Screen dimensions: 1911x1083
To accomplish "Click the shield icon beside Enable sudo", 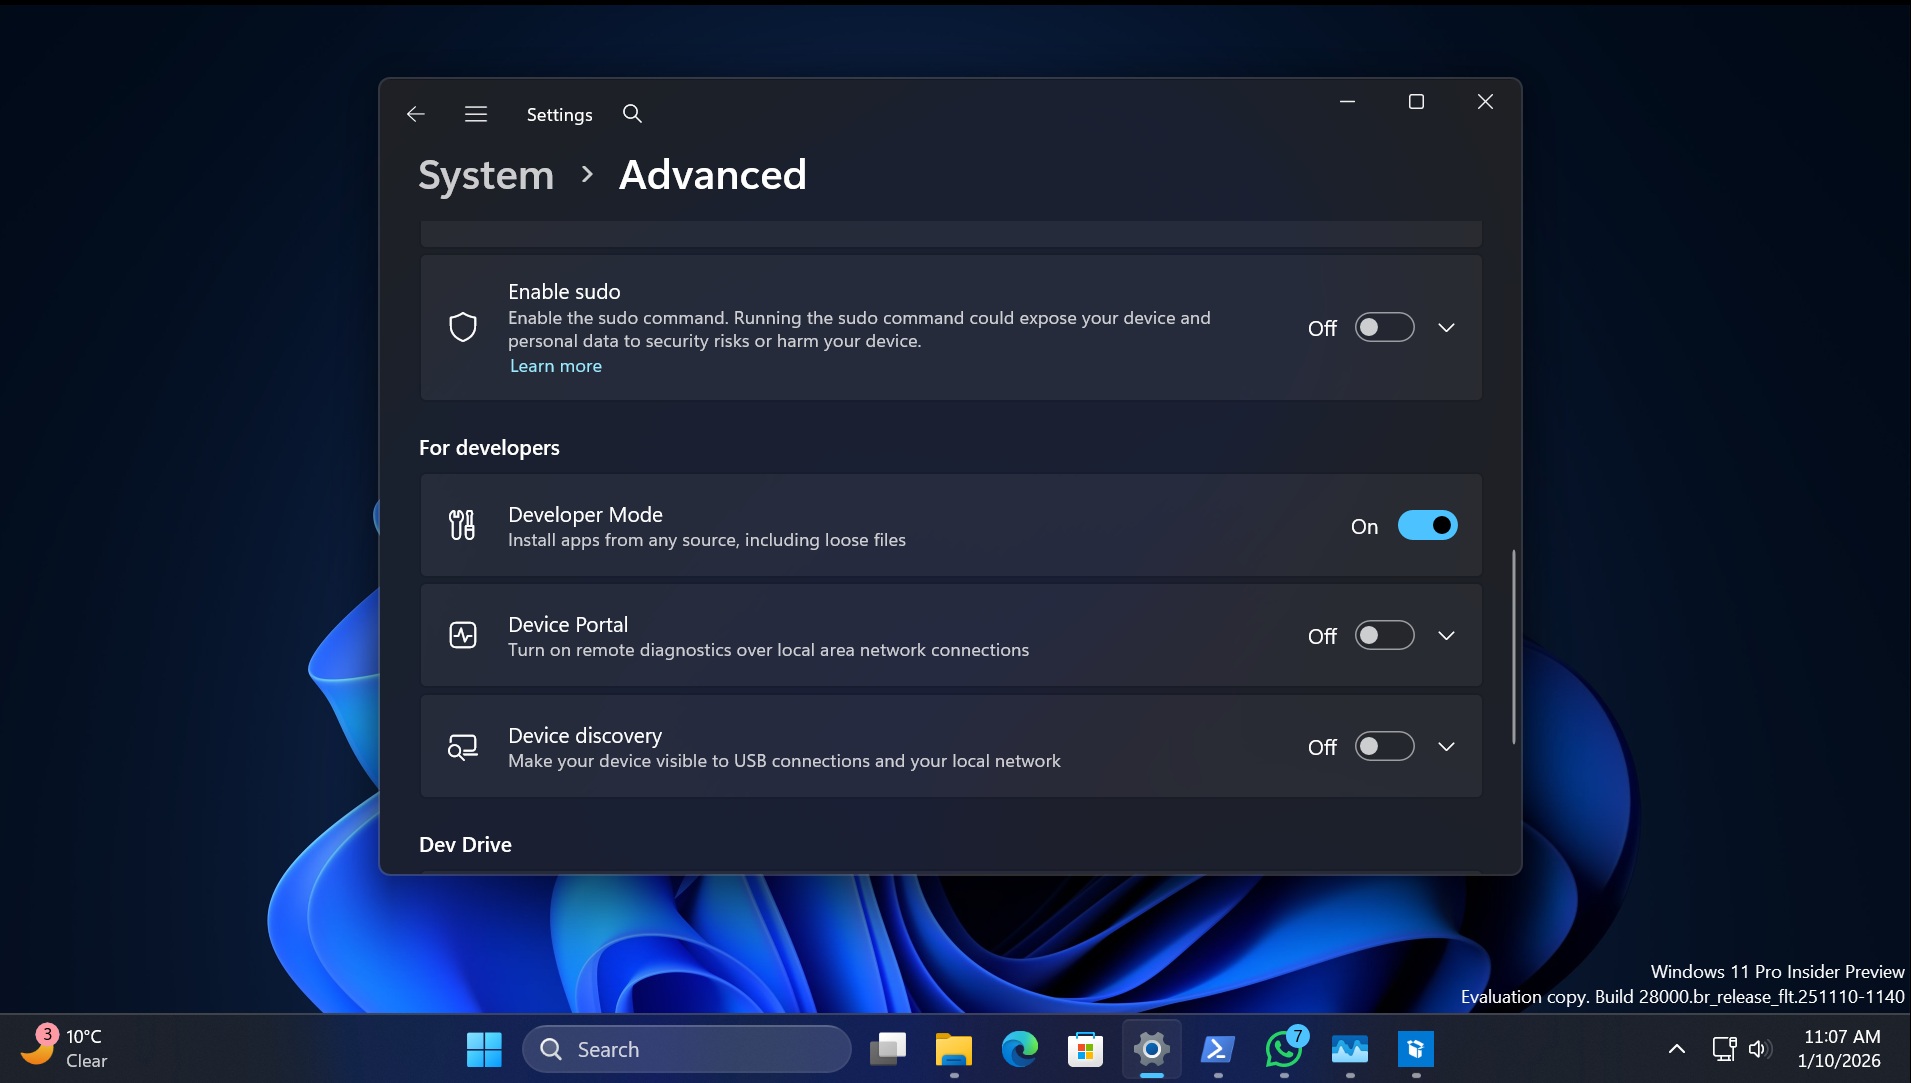I will (x=462, y=327).
